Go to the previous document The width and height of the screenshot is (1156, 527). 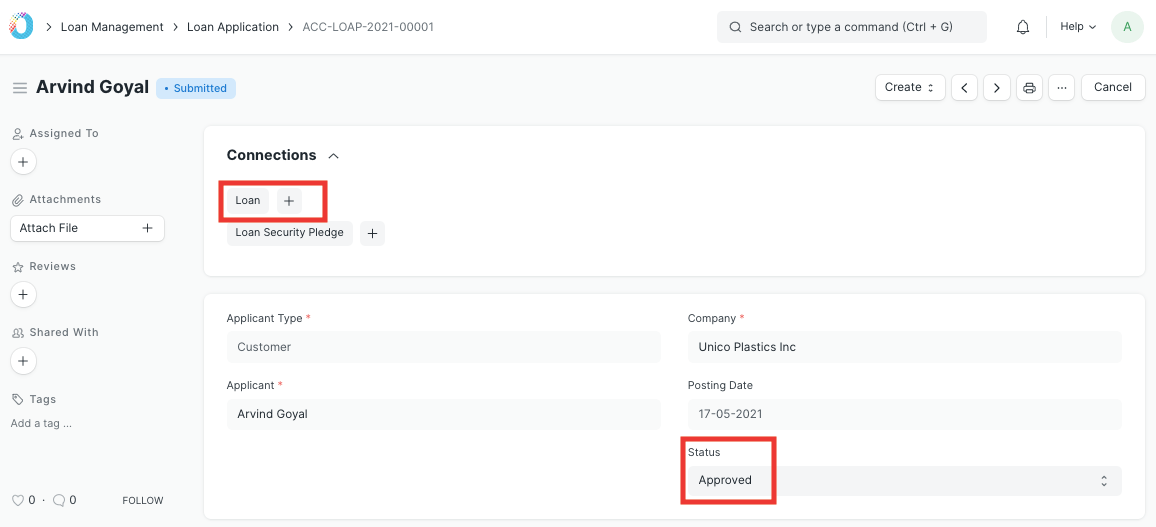pos(964,88)
